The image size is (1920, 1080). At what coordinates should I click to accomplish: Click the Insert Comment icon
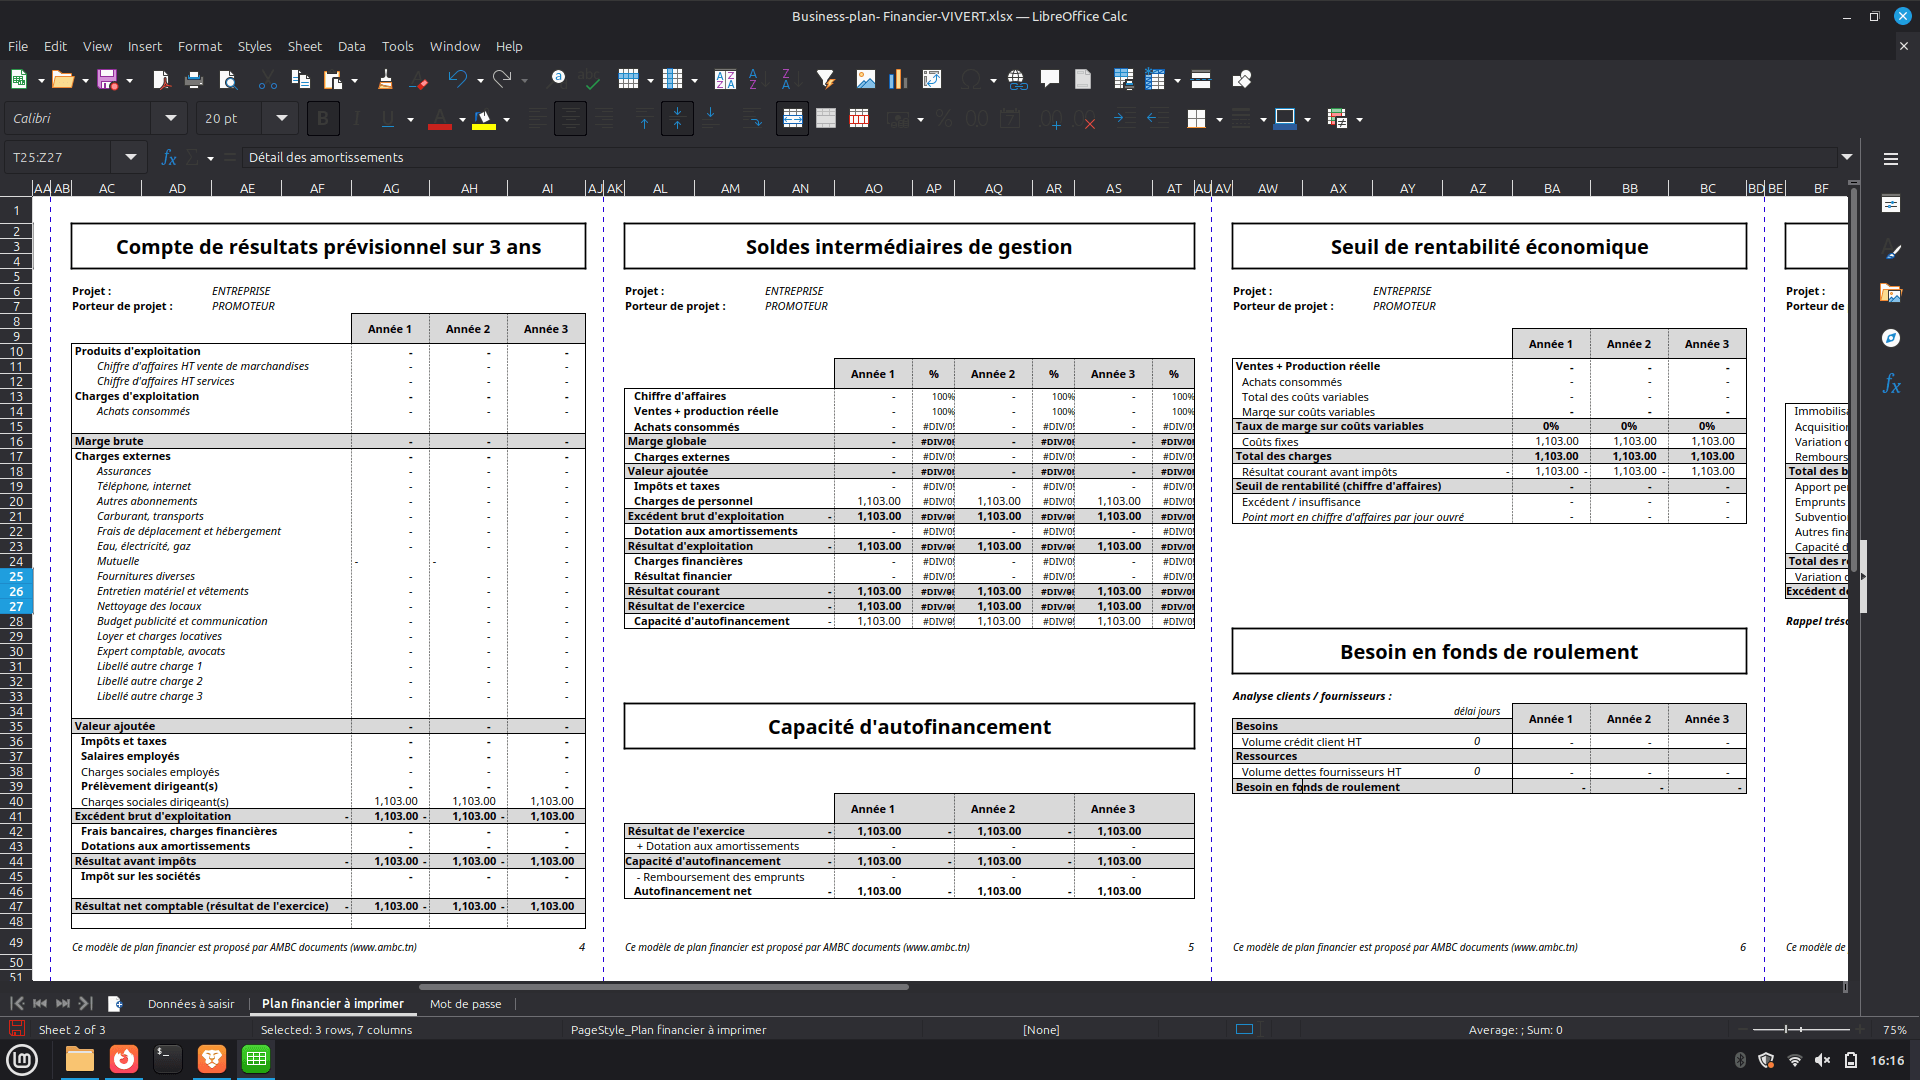point(1049,80)
